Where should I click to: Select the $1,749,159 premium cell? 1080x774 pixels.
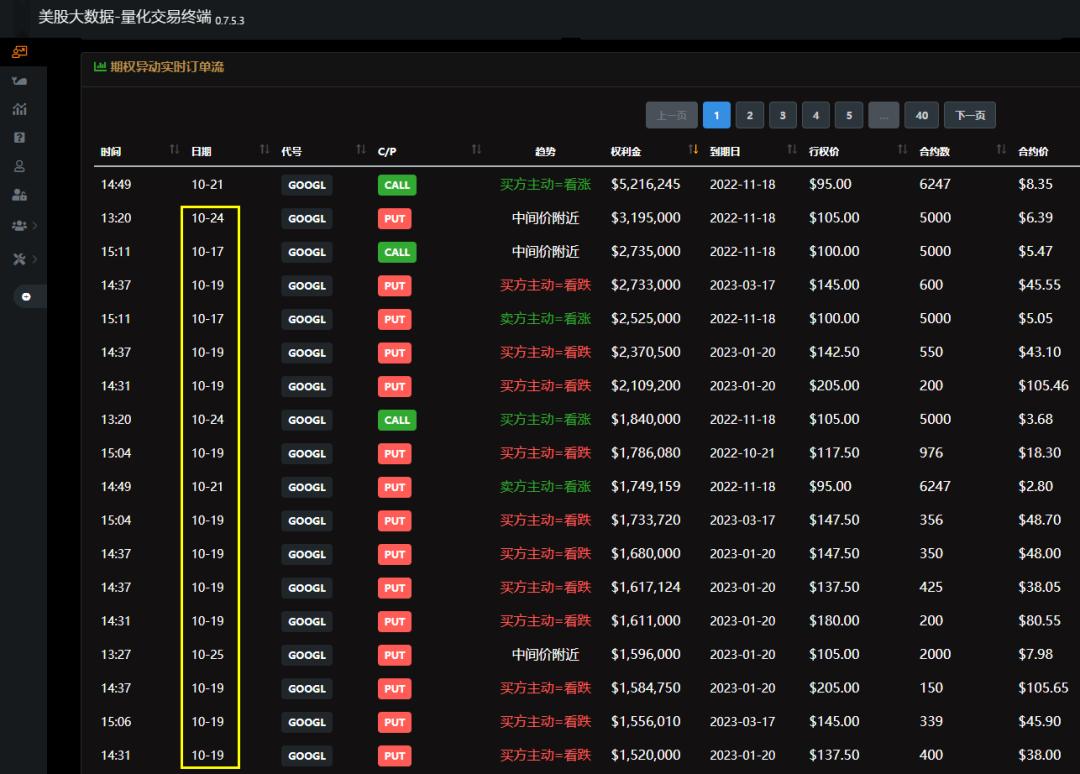click(645, 486)
